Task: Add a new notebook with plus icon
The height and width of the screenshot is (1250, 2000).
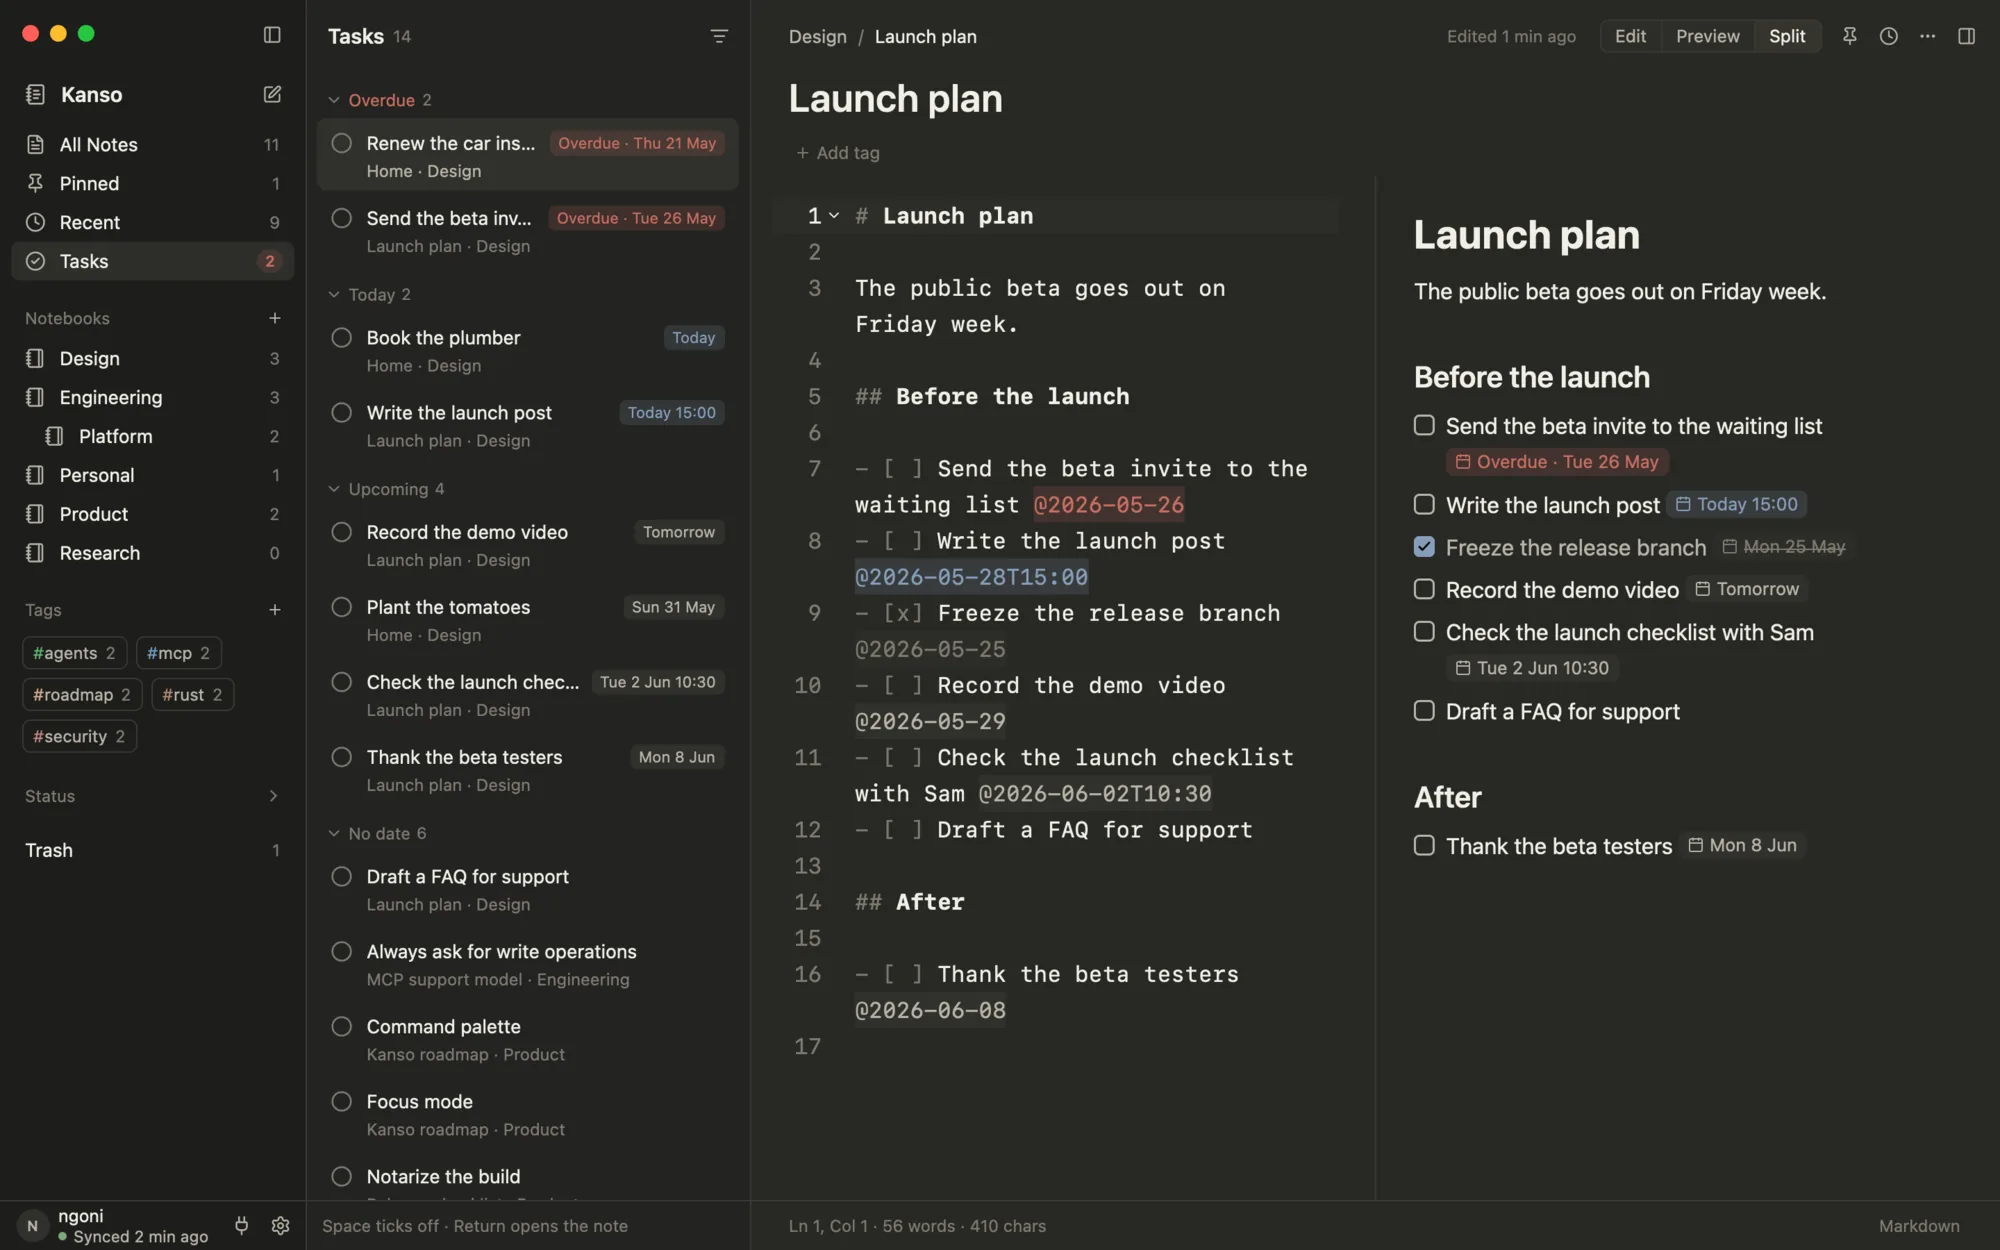Action: (274, 318)
